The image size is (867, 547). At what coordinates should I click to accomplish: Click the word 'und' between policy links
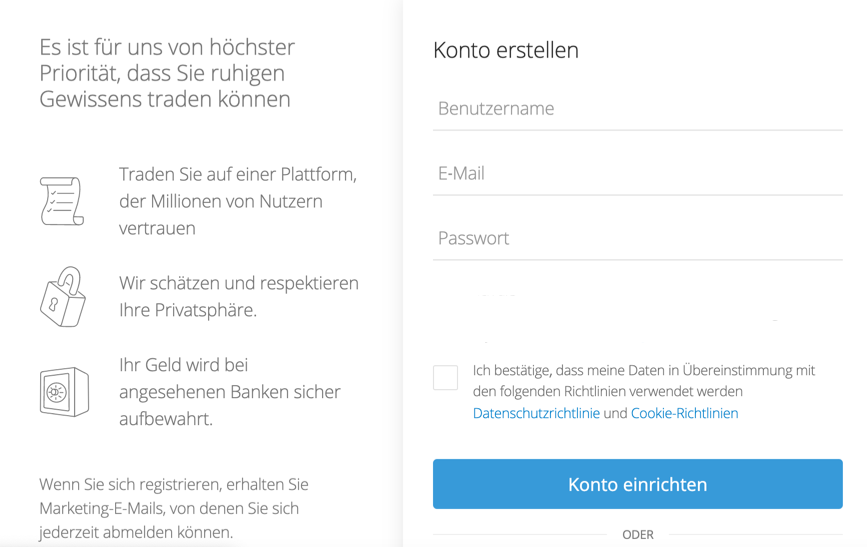[615, 413]
